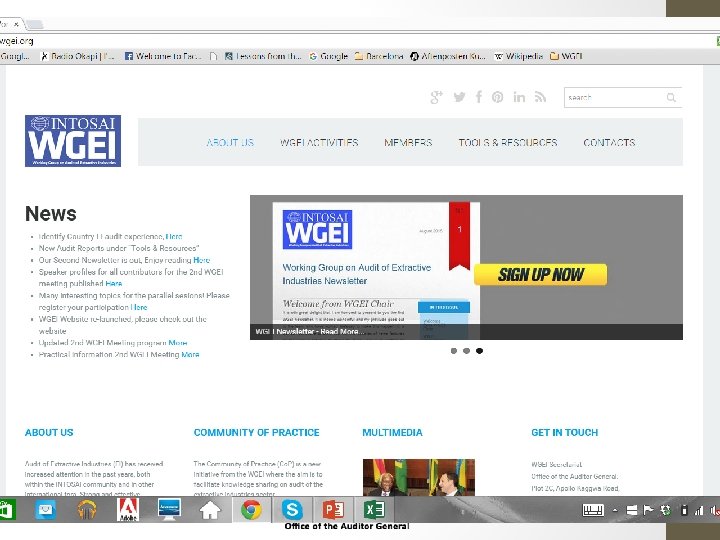Open the ABOUT US menu
The height and width of the screenshot is (540, 720).
pyautogui.click(x=230, y=142)
